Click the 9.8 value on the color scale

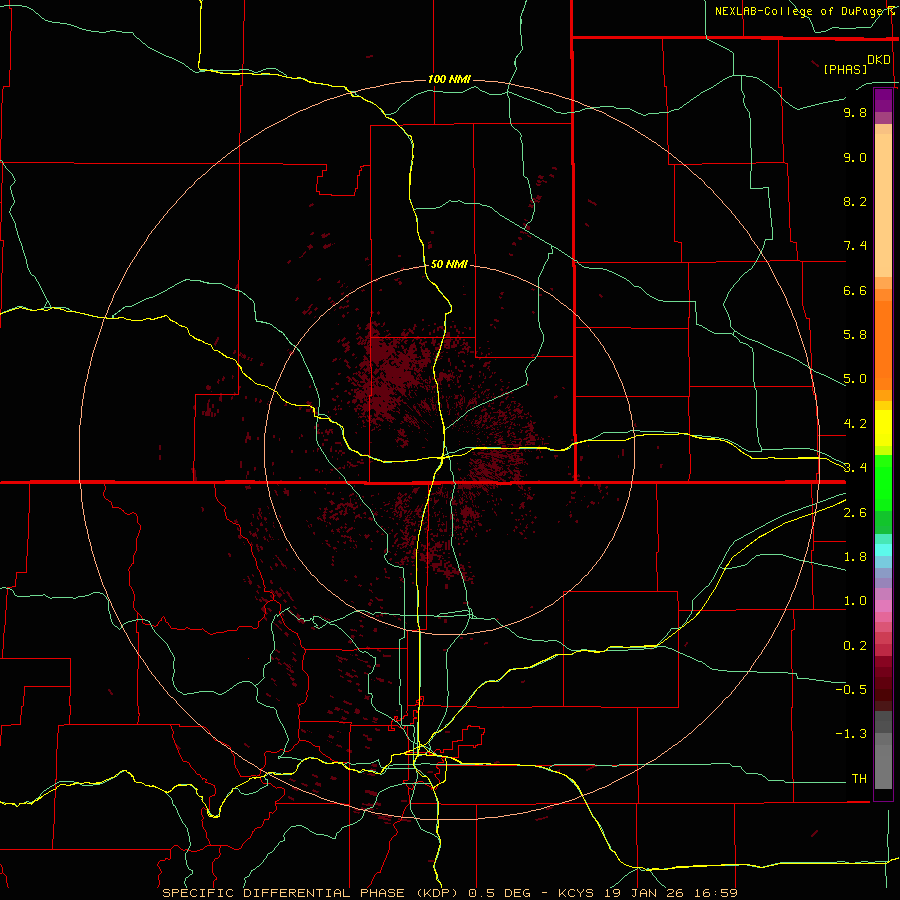855,112
